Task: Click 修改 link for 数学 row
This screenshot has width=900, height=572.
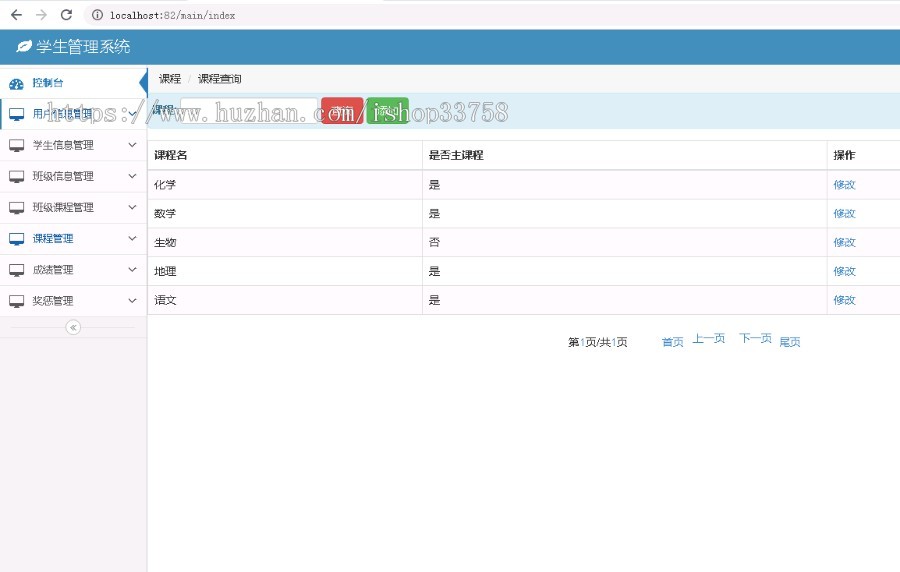Action: (844, 213)
